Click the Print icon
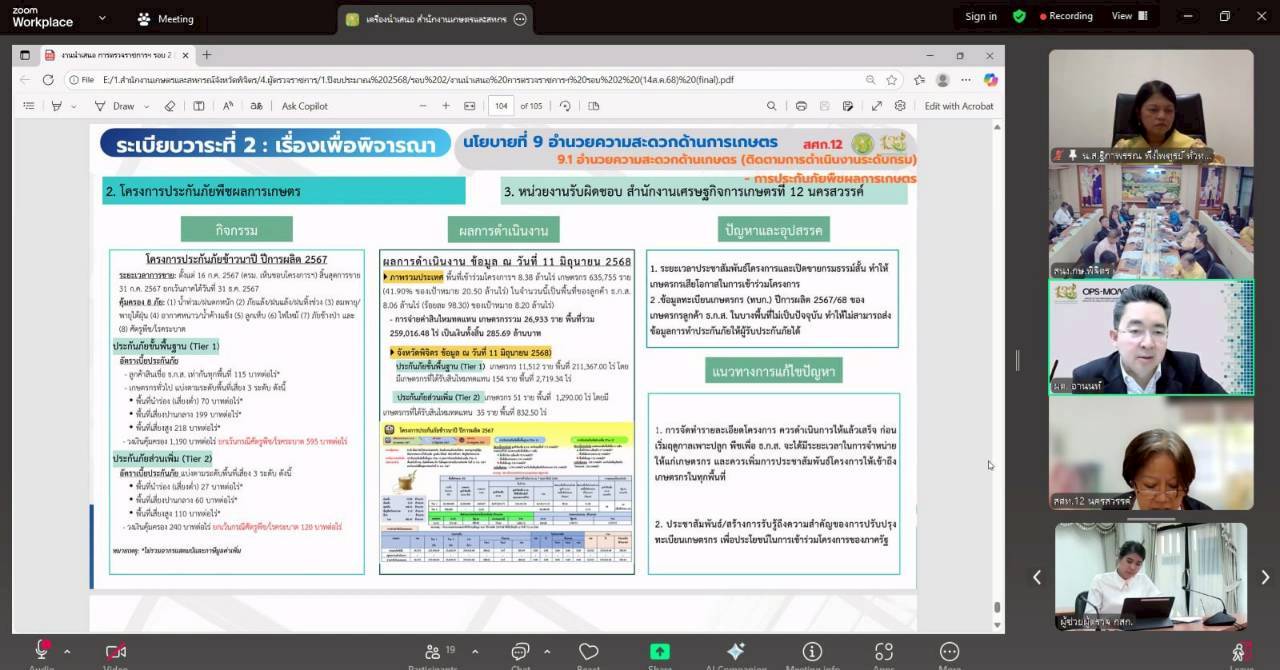Image resolution: width=1280 pixels, height=670 pixels. 800,105
